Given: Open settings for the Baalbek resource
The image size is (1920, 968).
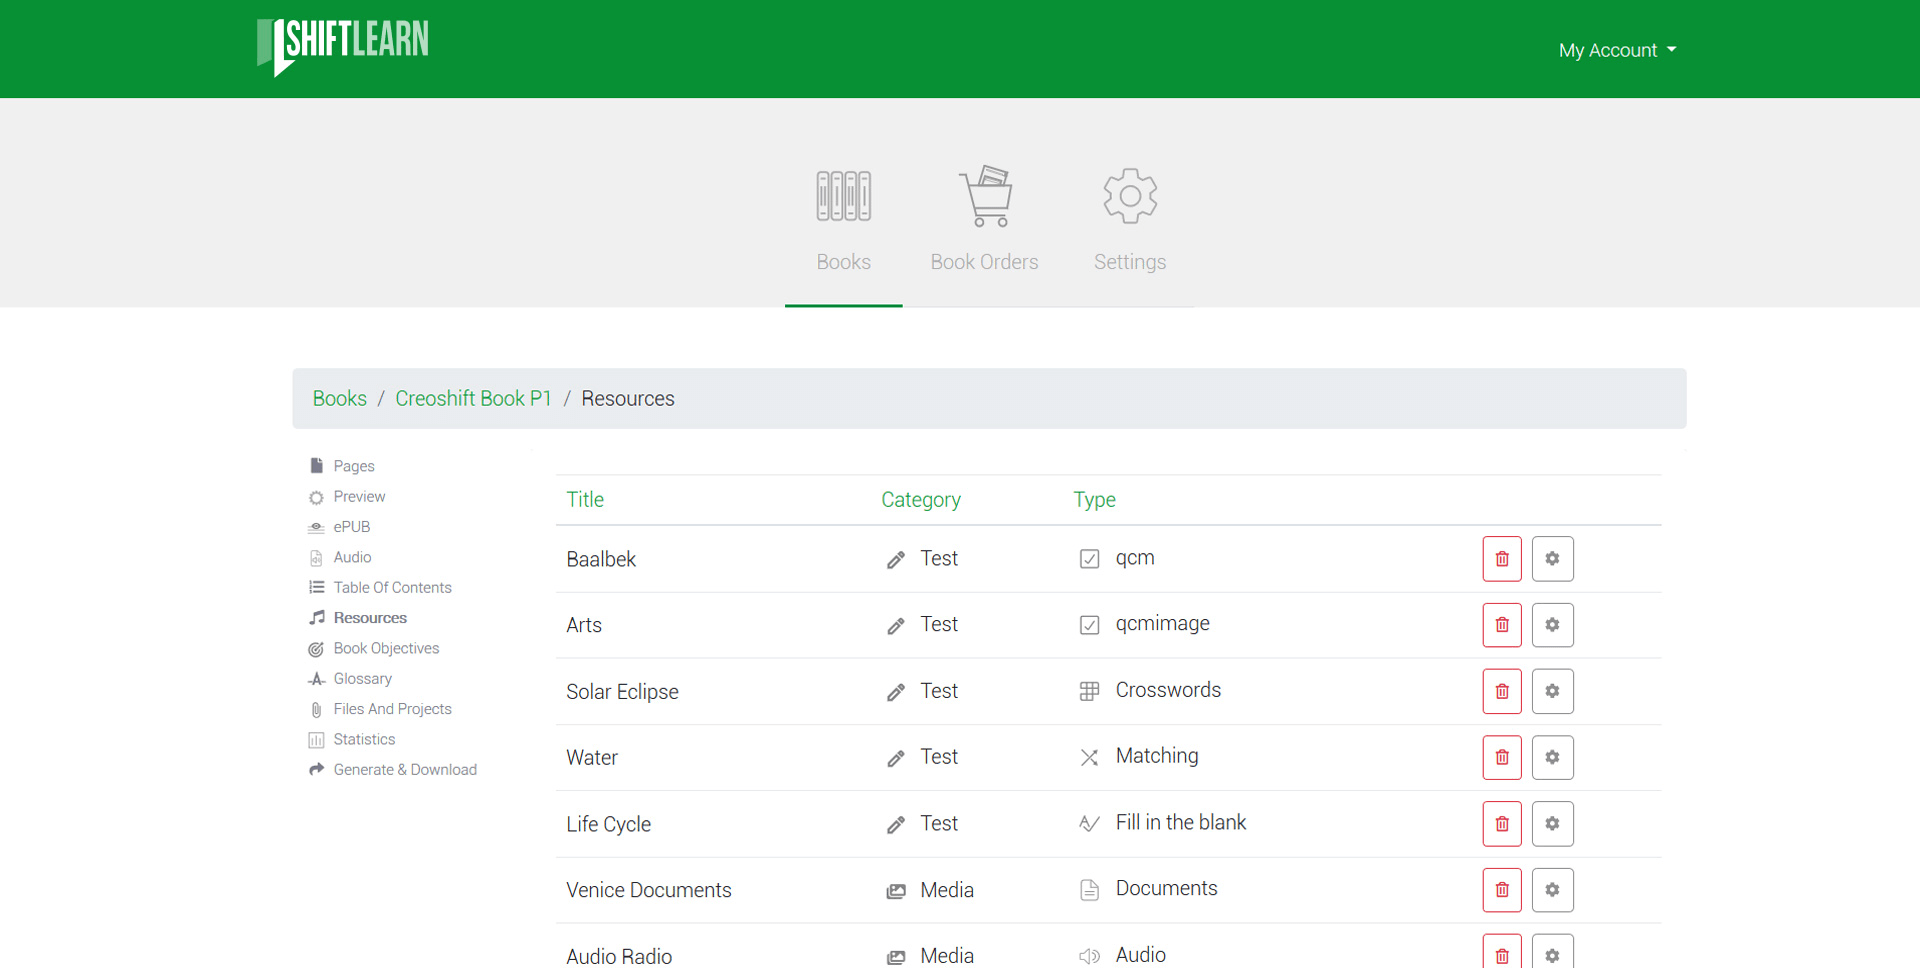Looking at the screenshot, I should (1552, 559).
